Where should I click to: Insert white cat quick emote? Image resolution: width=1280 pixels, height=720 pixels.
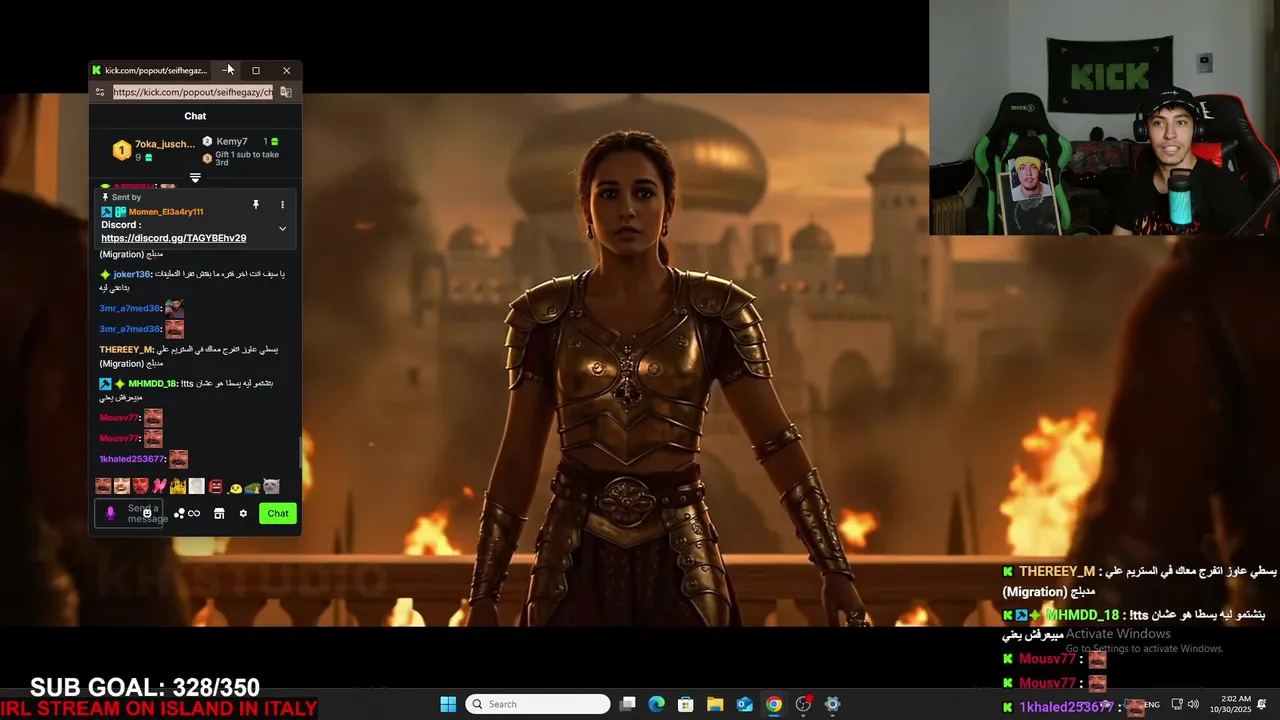tap(271, 486)
